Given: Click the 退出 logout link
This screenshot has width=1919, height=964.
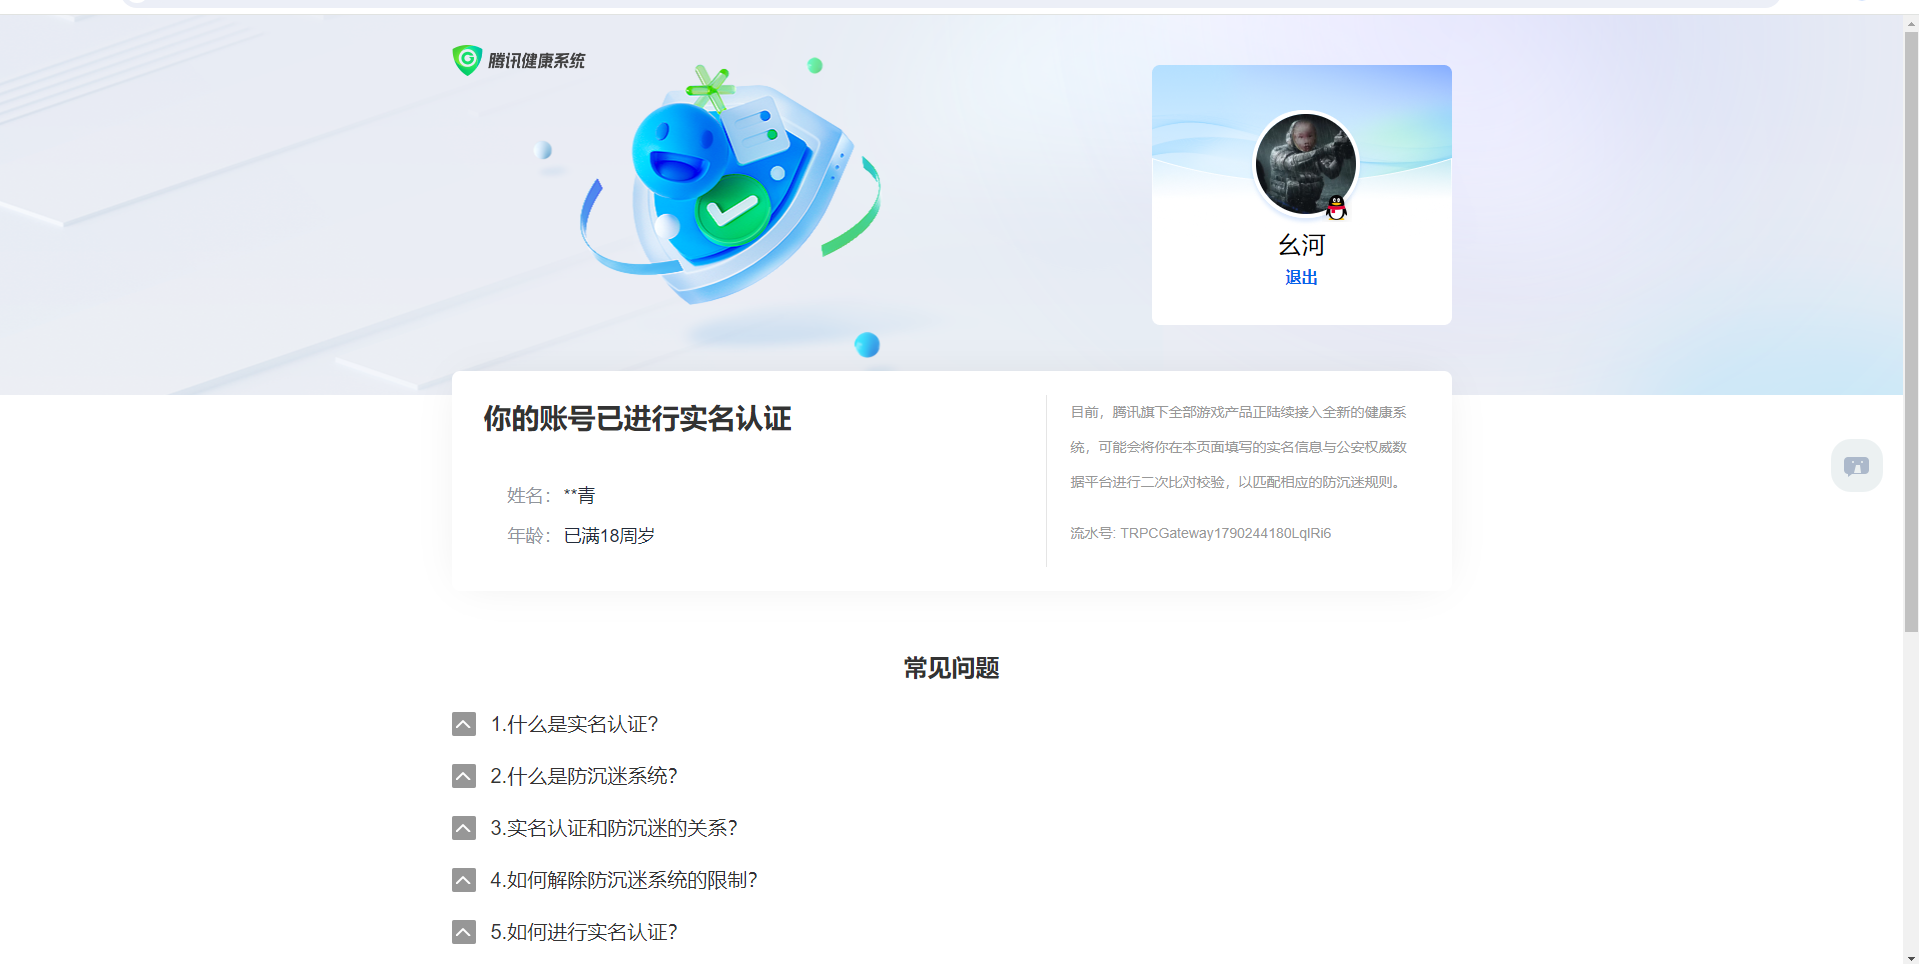Looking at the screenshot, I should pyautogui.click(x=1301, y=277).
